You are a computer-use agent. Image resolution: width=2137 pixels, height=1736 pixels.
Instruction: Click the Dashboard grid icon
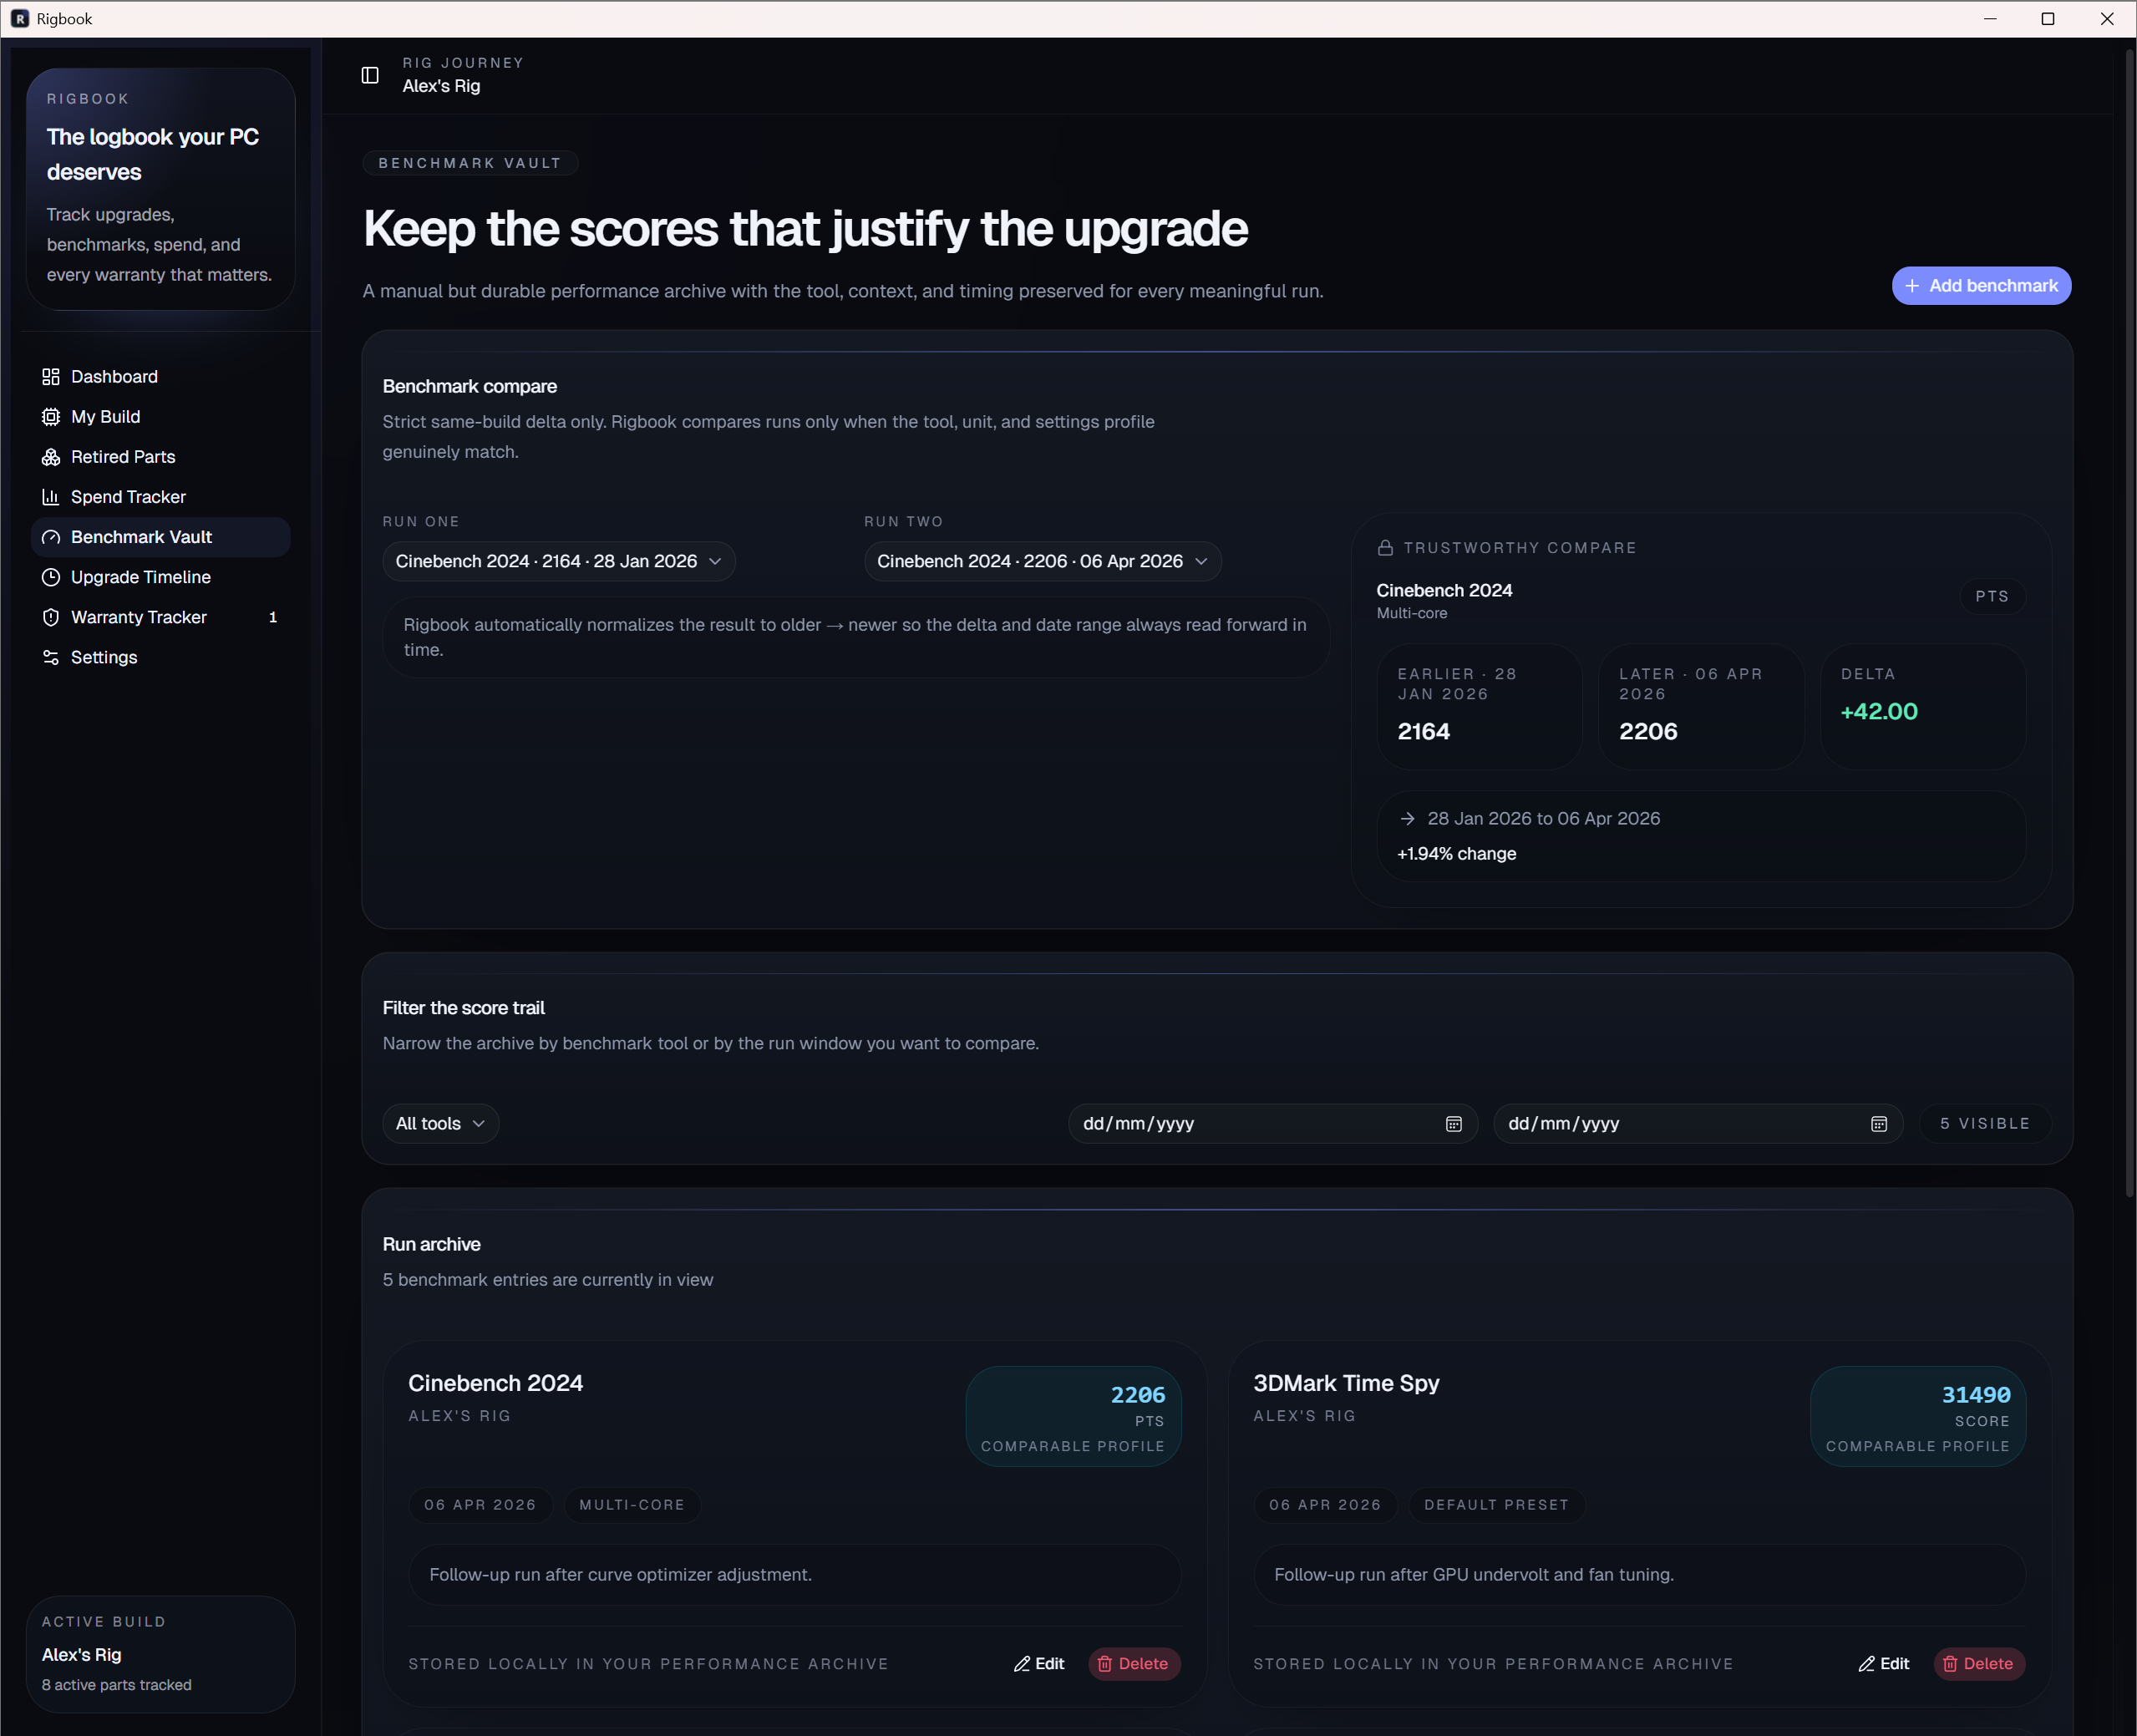[x=51, y=377]
